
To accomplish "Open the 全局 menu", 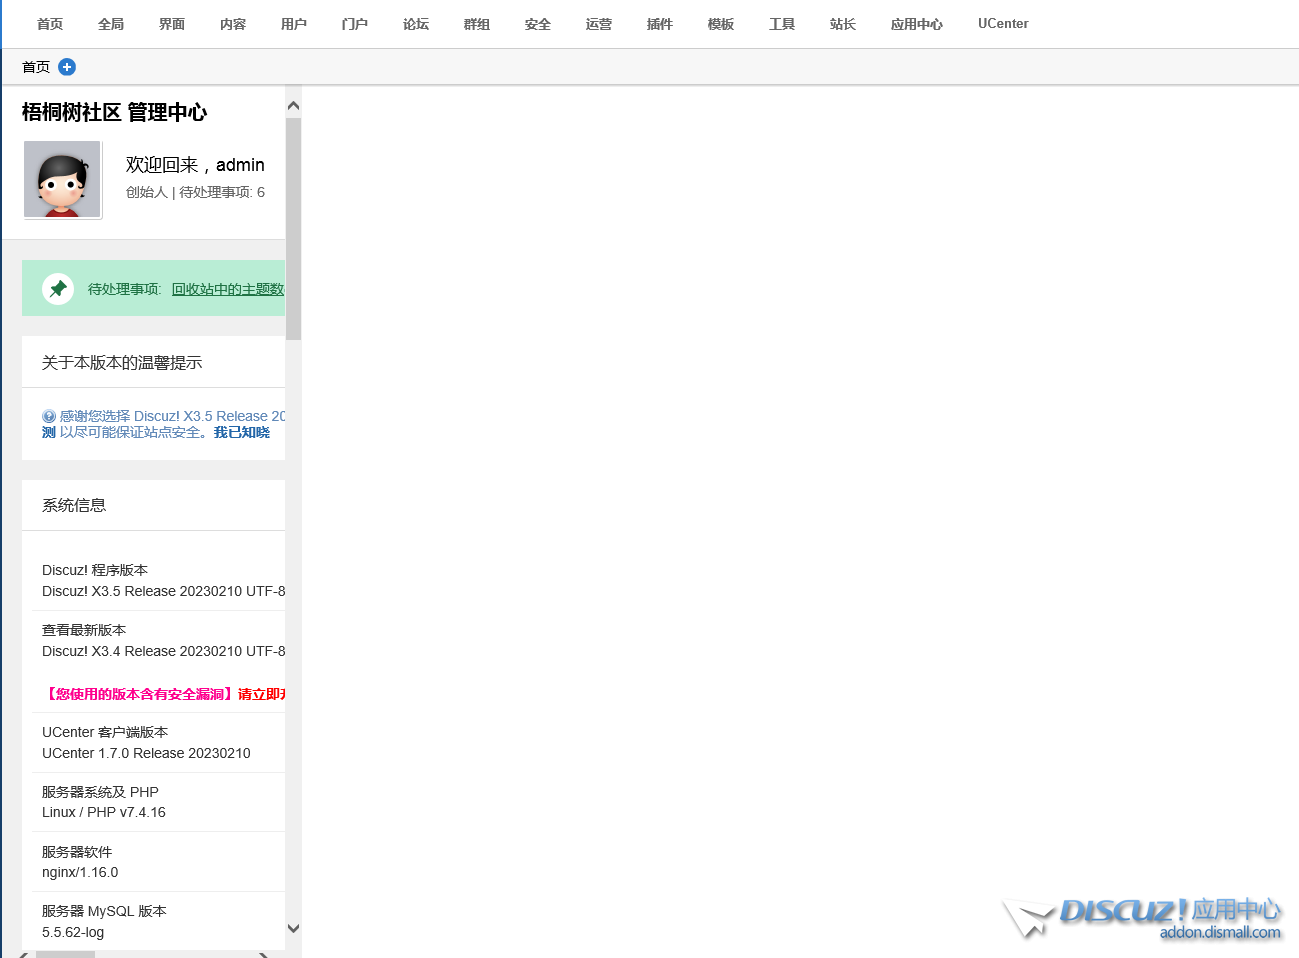I will tap(111, 24).
